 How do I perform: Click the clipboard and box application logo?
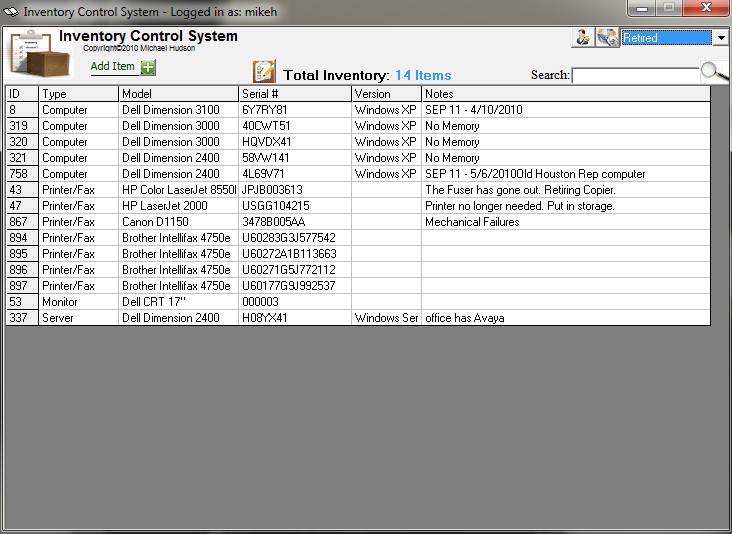point(40,53)
